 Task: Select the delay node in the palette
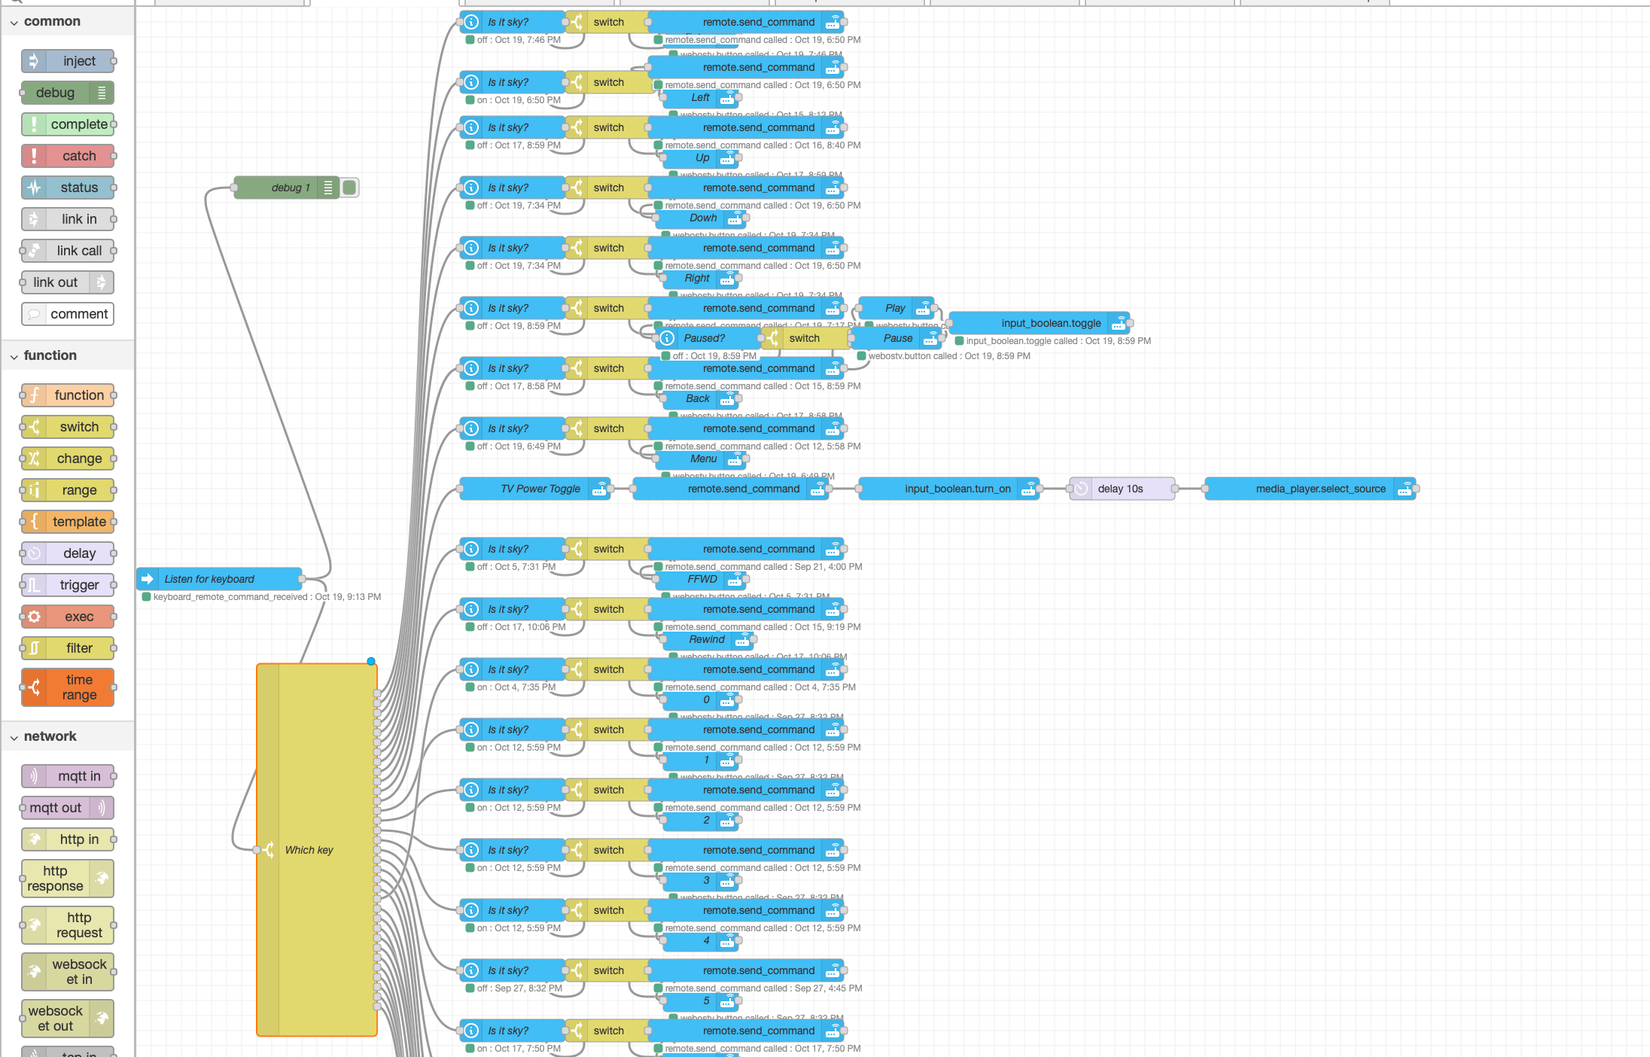67,553
